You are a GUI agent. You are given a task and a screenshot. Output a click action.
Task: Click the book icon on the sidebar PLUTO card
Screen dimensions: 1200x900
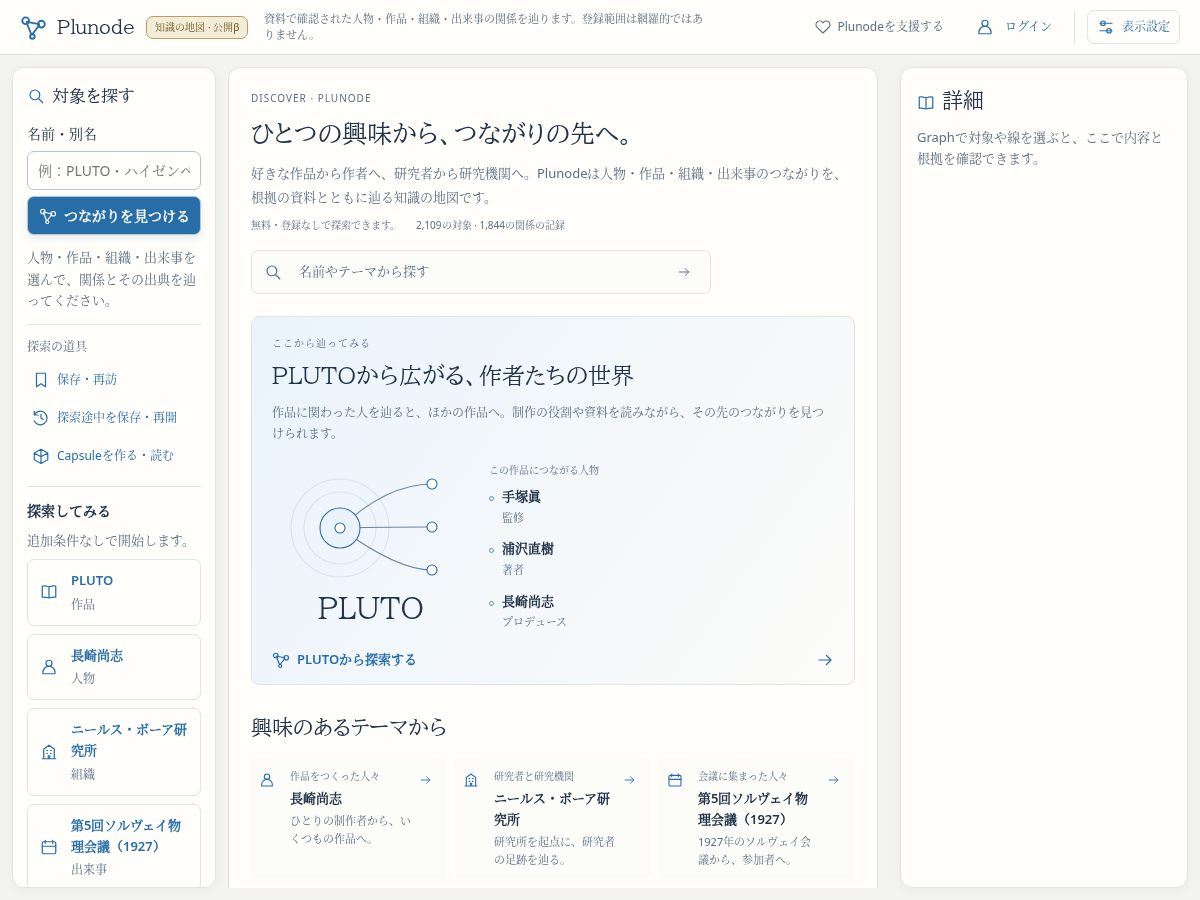click(49, 592)
